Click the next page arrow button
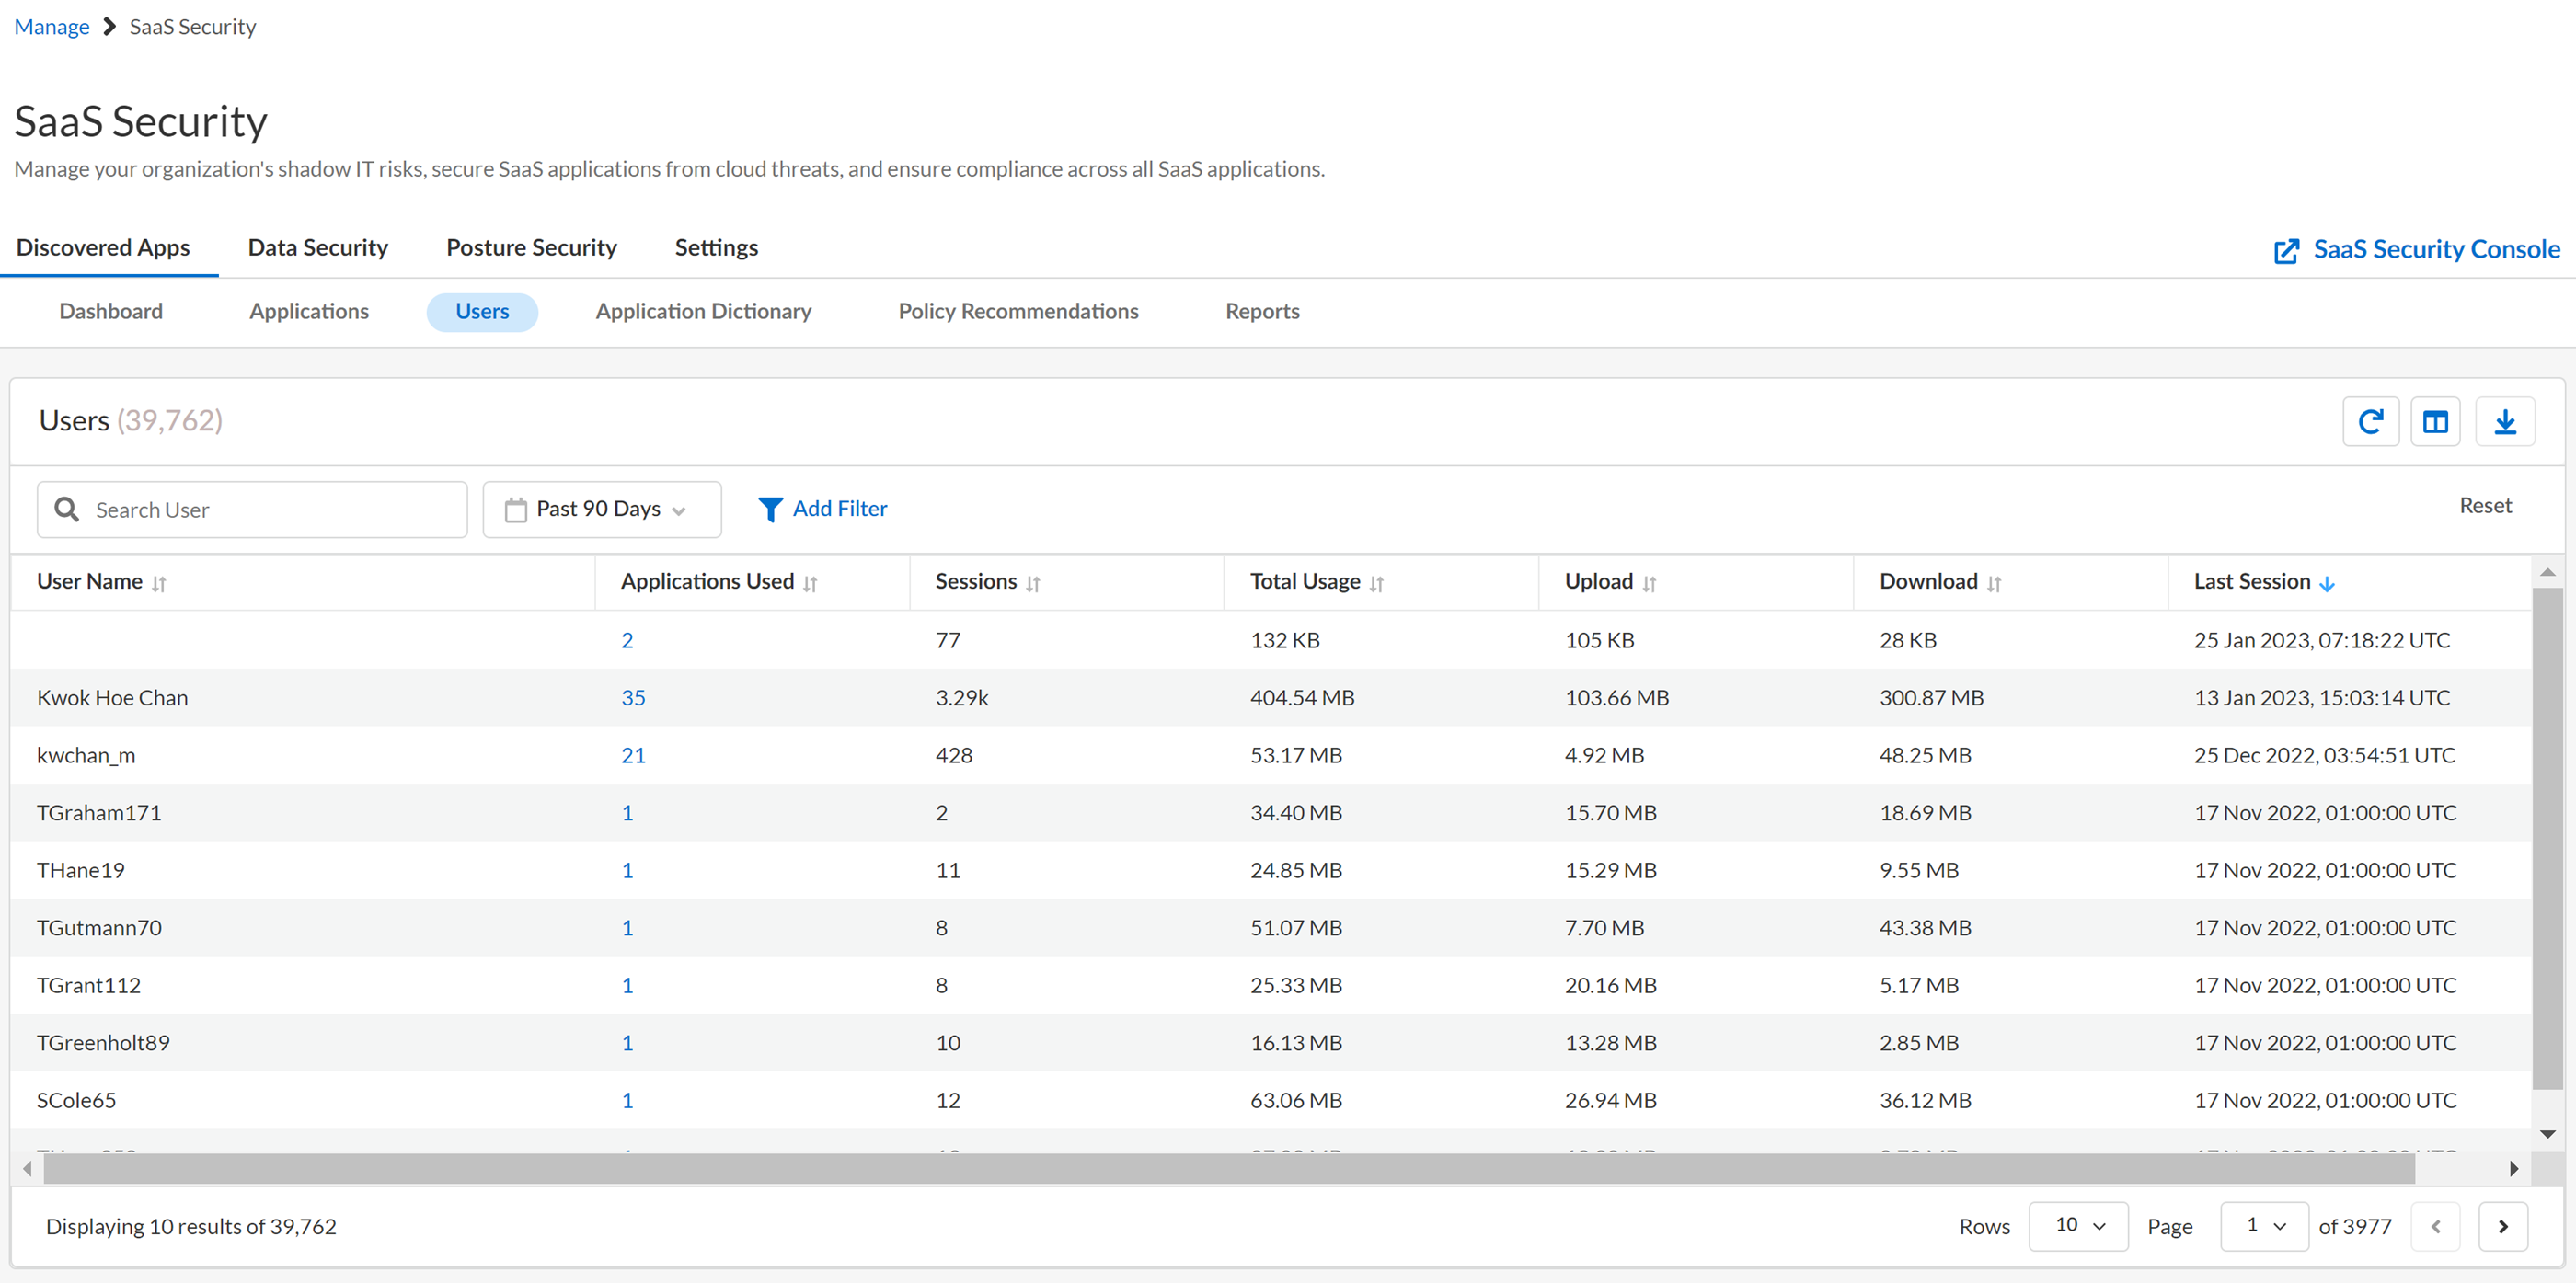 [2502, 1226]
